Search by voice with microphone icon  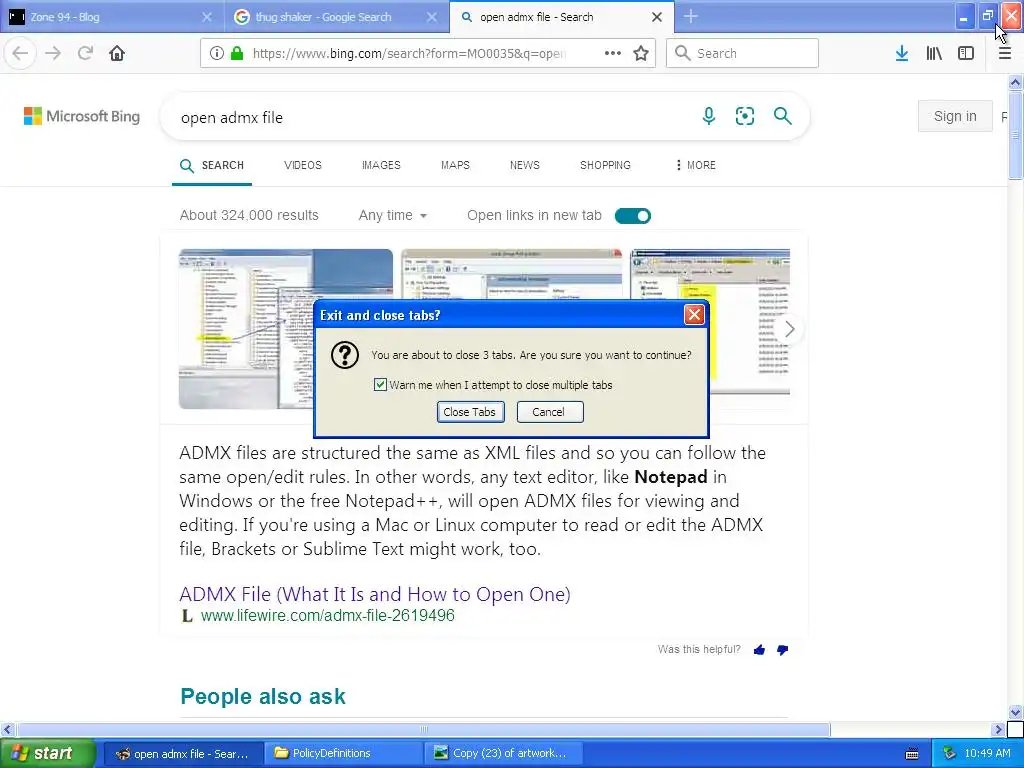tap(709, 116)
